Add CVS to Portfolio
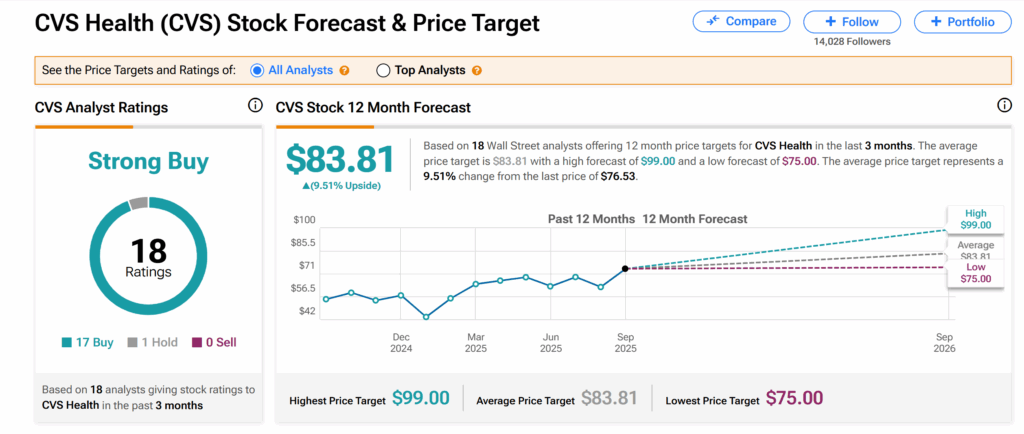 coord(963,22)
